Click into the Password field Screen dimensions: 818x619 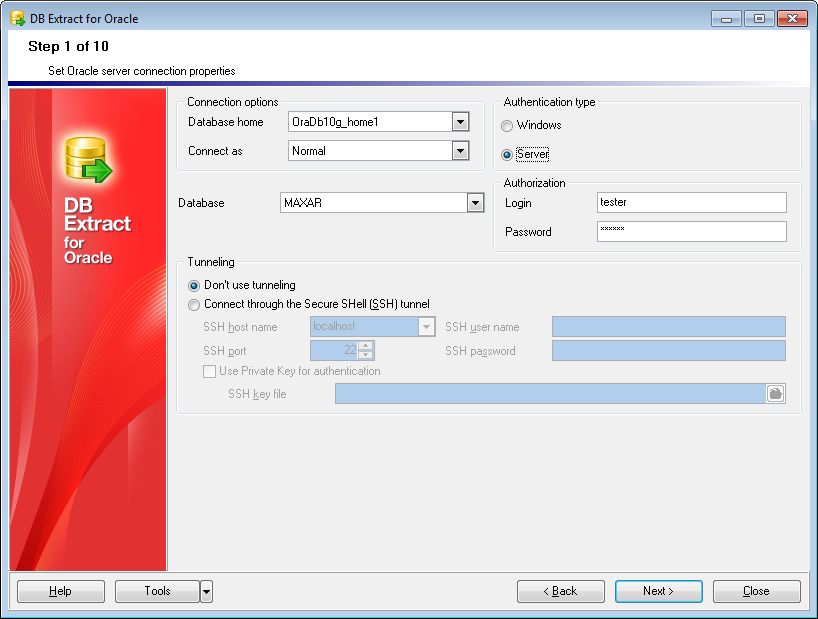[x=692, y=232]
